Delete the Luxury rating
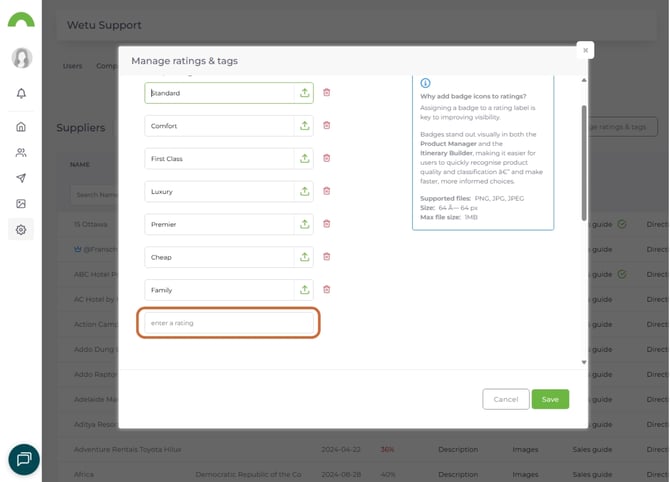The image size is (670, 482). tap(326, 191)
